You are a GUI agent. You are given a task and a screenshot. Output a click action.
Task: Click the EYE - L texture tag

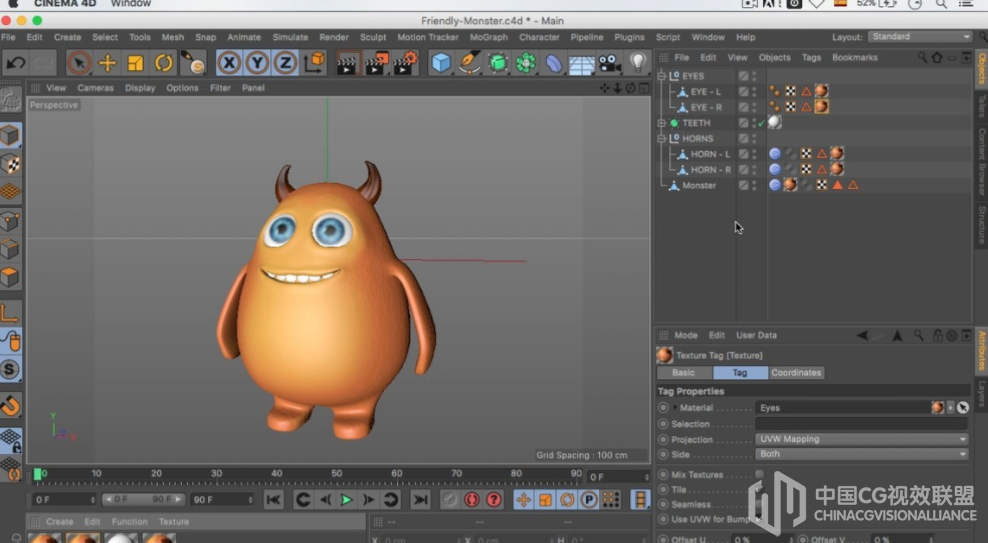[821, 91]
